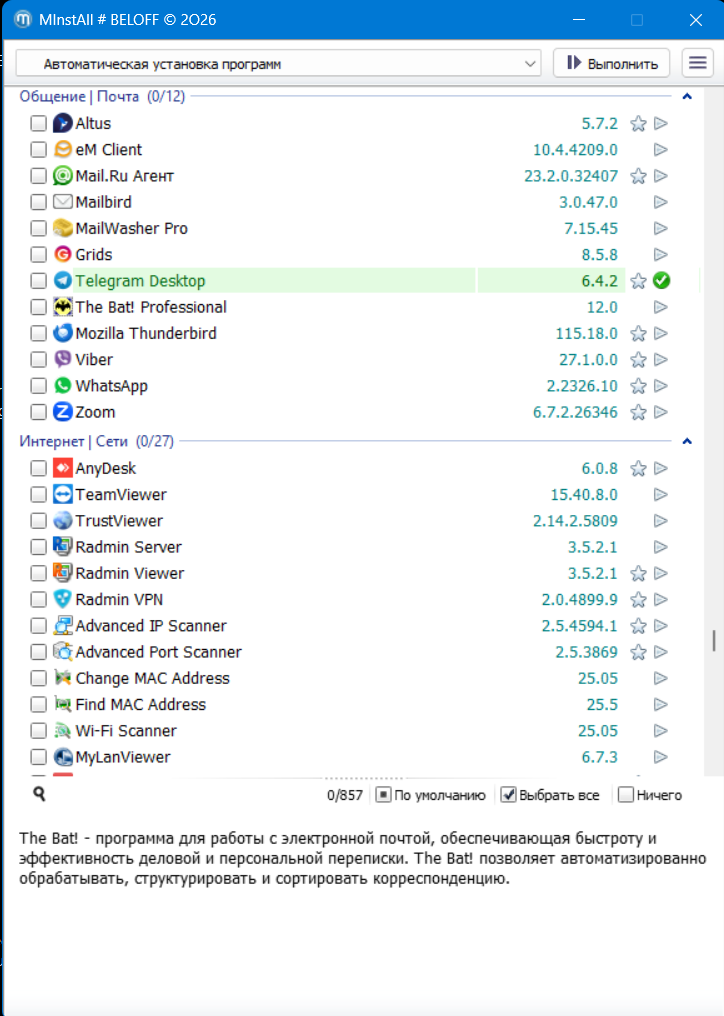Click the Почта category link

tap(118, 97)
